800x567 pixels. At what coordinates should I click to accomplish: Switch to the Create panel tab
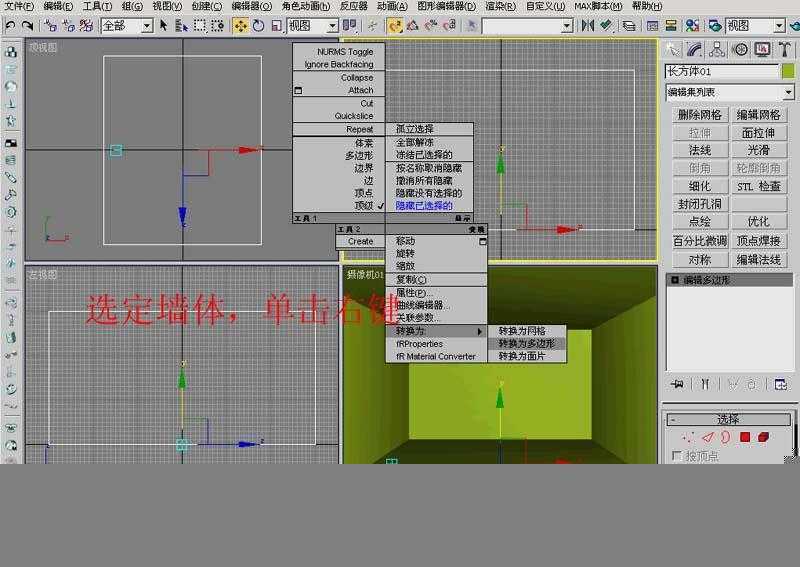[x=673, y=50]
